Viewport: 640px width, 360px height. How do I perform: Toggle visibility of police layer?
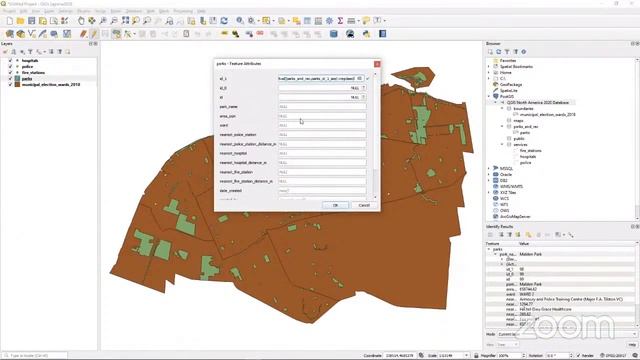click(10, 67)
